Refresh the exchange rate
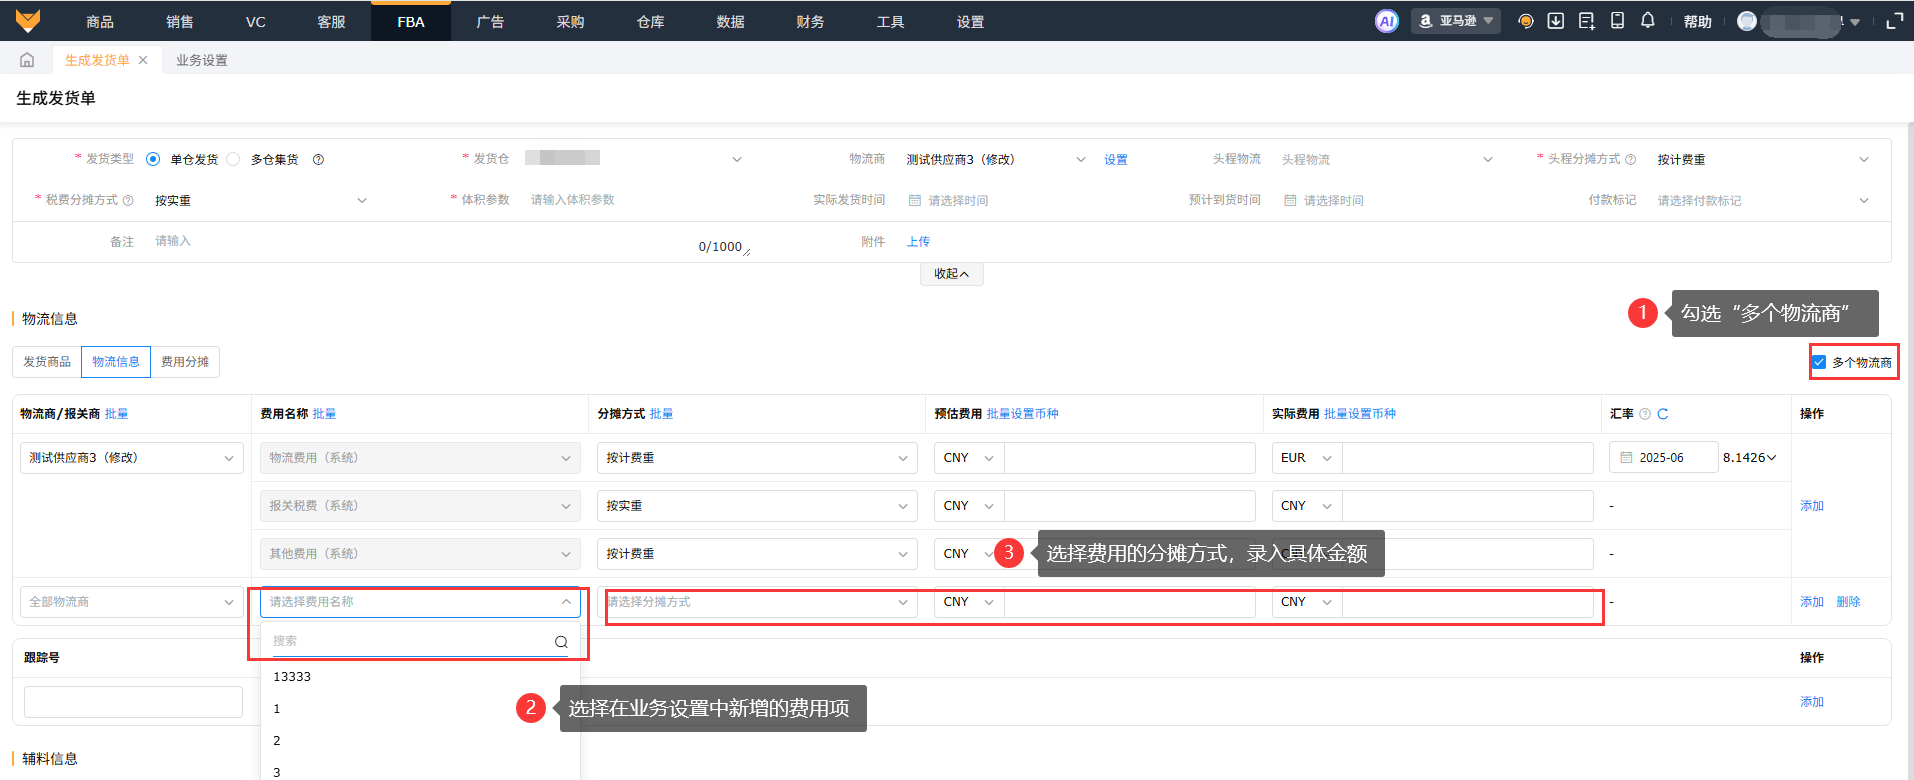This screenshot has width=1914, height=780. coord(1662,414)
